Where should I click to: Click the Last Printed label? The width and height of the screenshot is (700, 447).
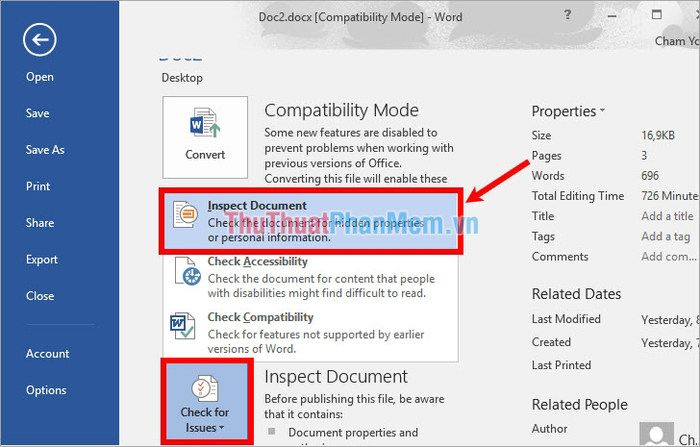point(561,365)
